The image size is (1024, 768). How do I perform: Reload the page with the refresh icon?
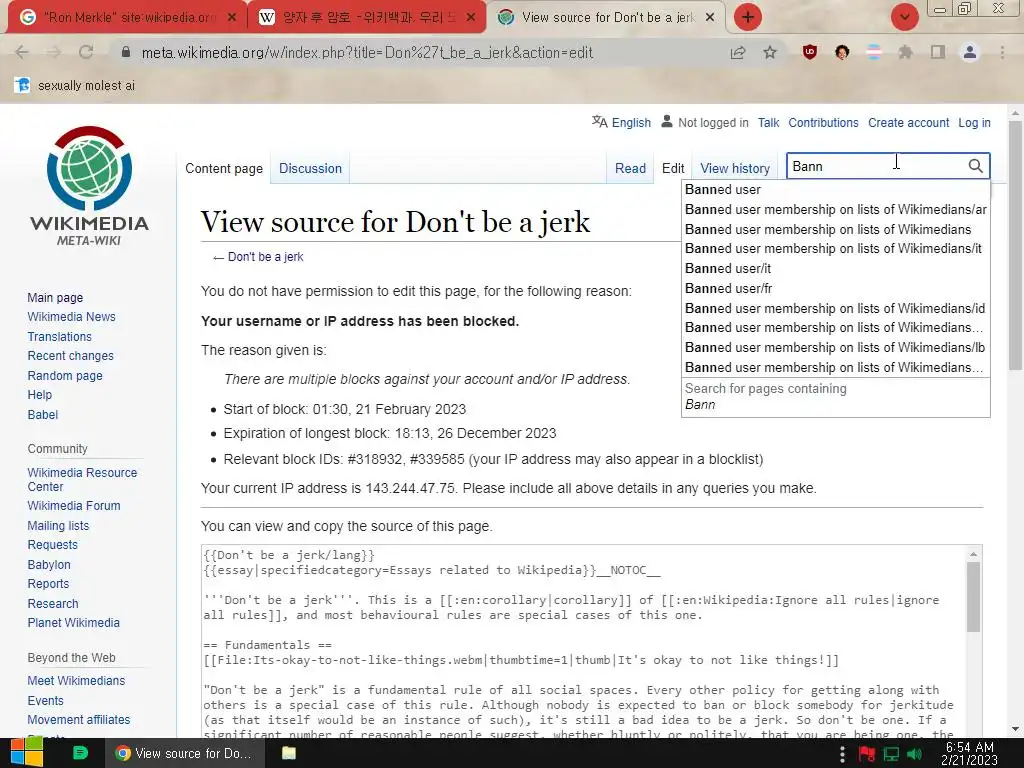(x=86, y=52)
